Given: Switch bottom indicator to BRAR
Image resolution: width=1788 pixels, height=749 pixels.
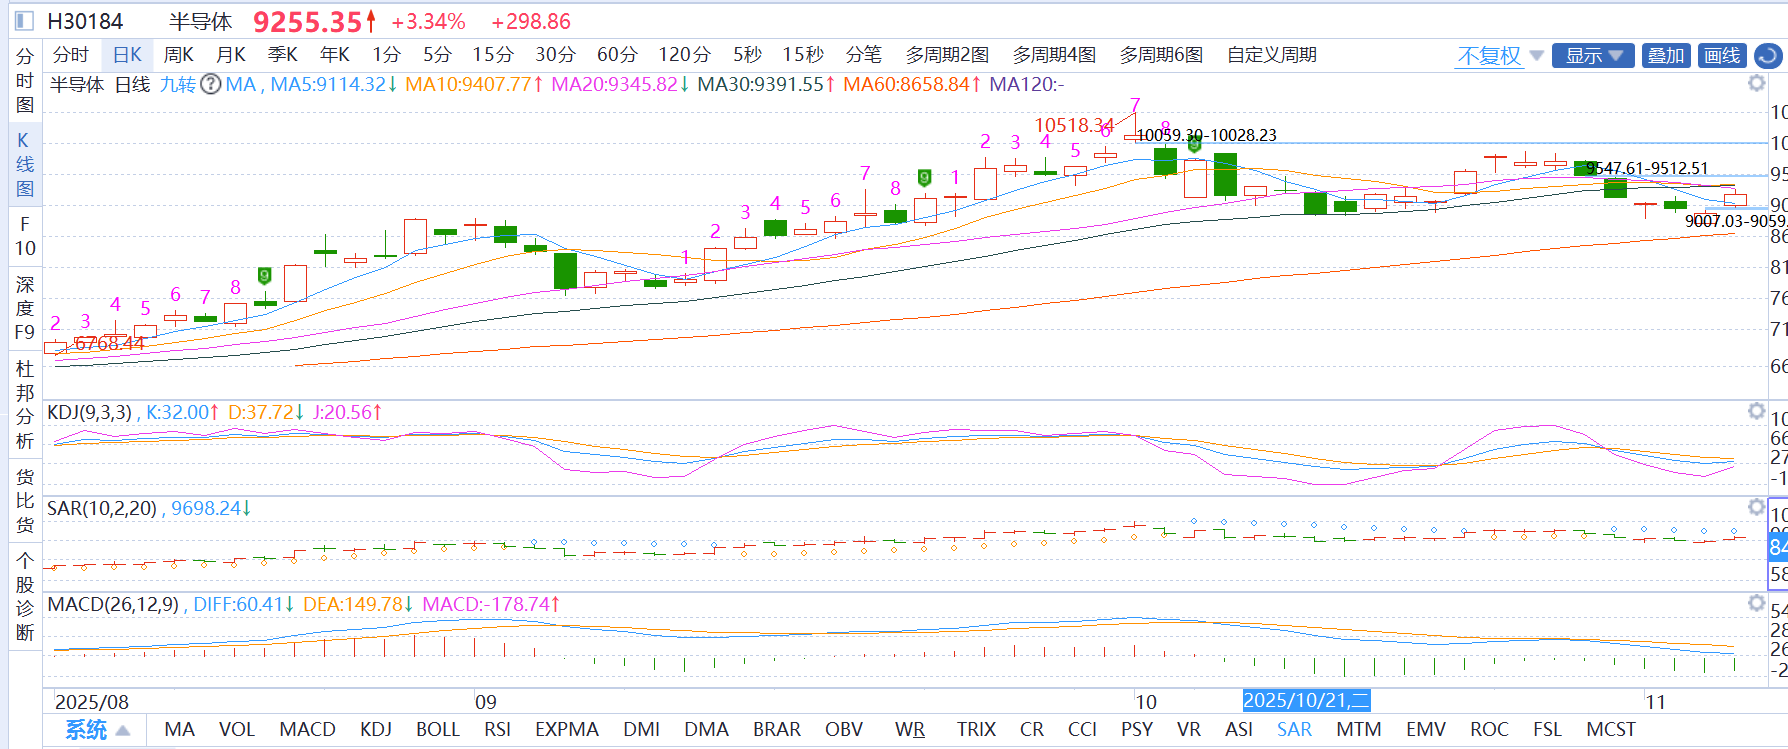Looking at the screenshot, I should tap(777, 730).
